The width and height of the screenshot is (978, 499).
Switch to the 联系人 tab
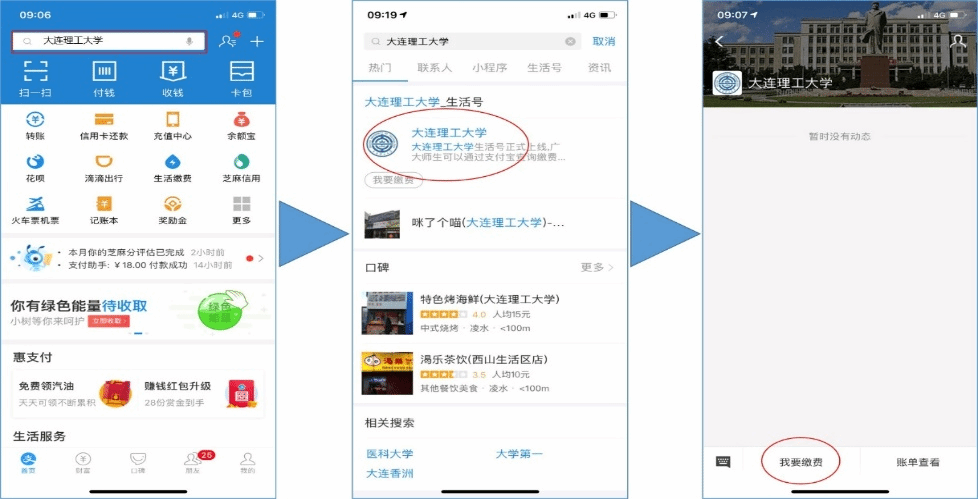pos(434,68)
